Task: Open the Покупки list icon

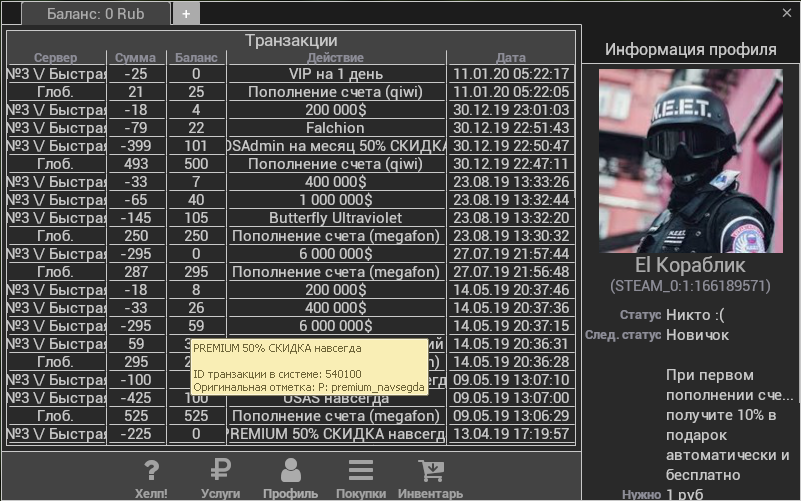Action: tap(360, 472)
